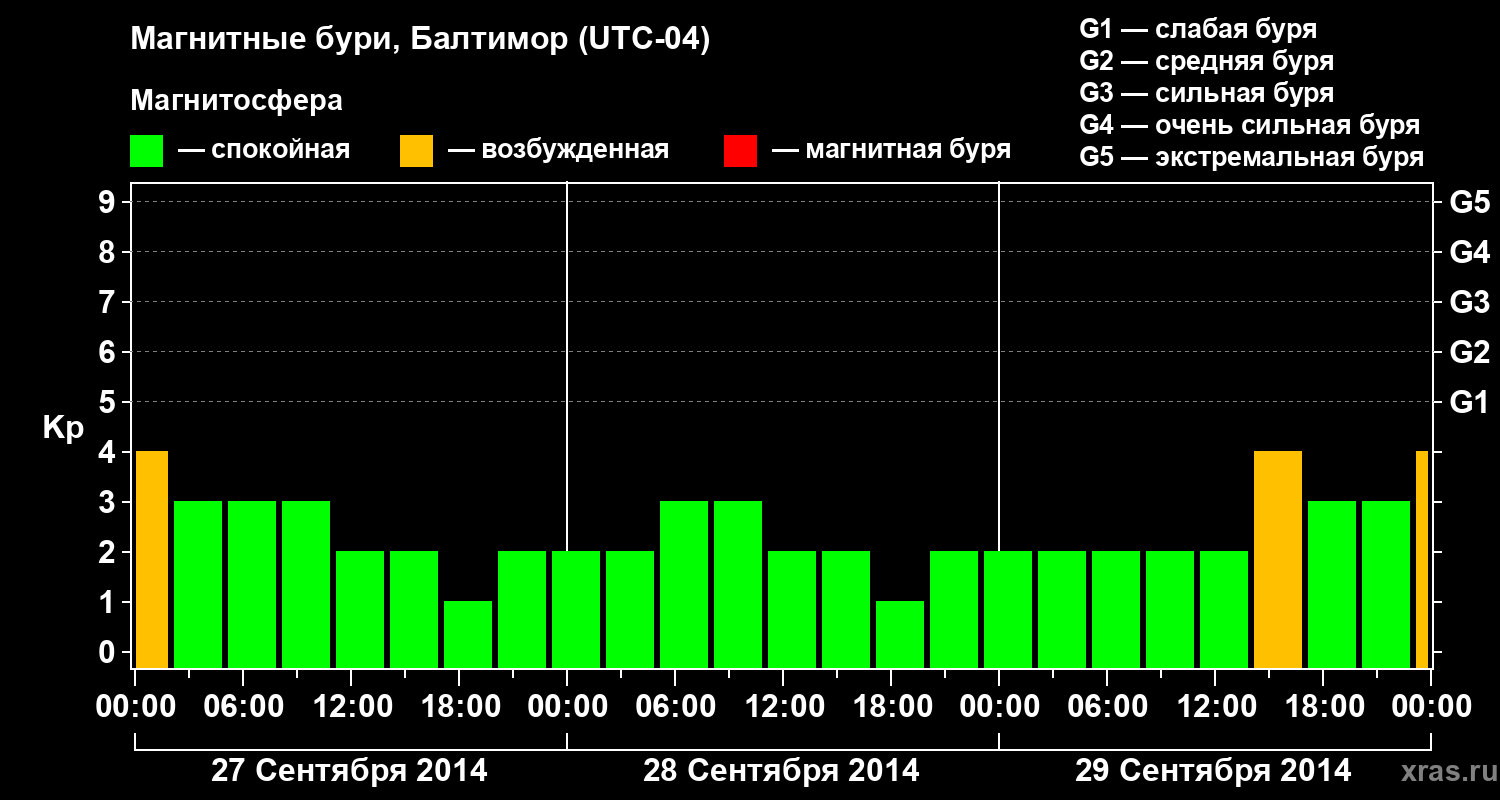This screenshot has height=800, width=1500.
Task: Click the 'G1 — слабая буря' legend line
Action: pos(1198,29)
